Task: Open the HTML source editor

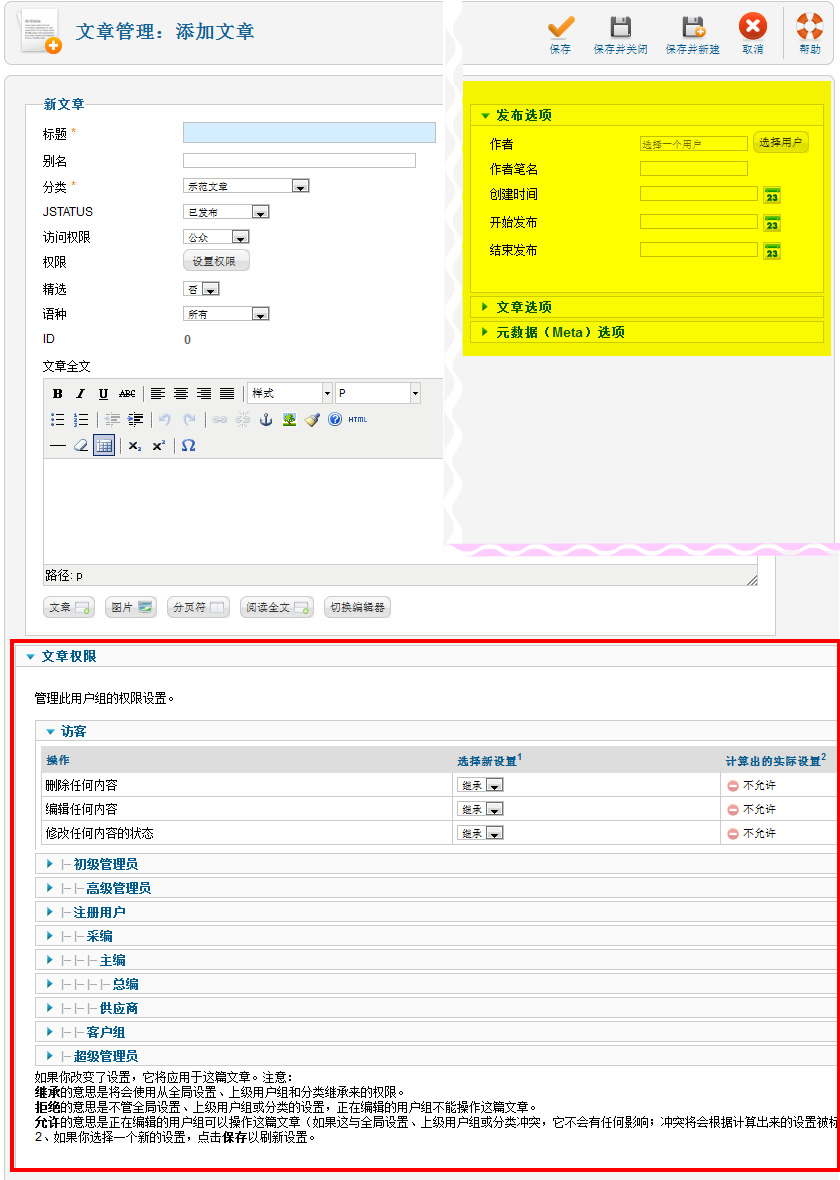Action: [x=358, y=420]
